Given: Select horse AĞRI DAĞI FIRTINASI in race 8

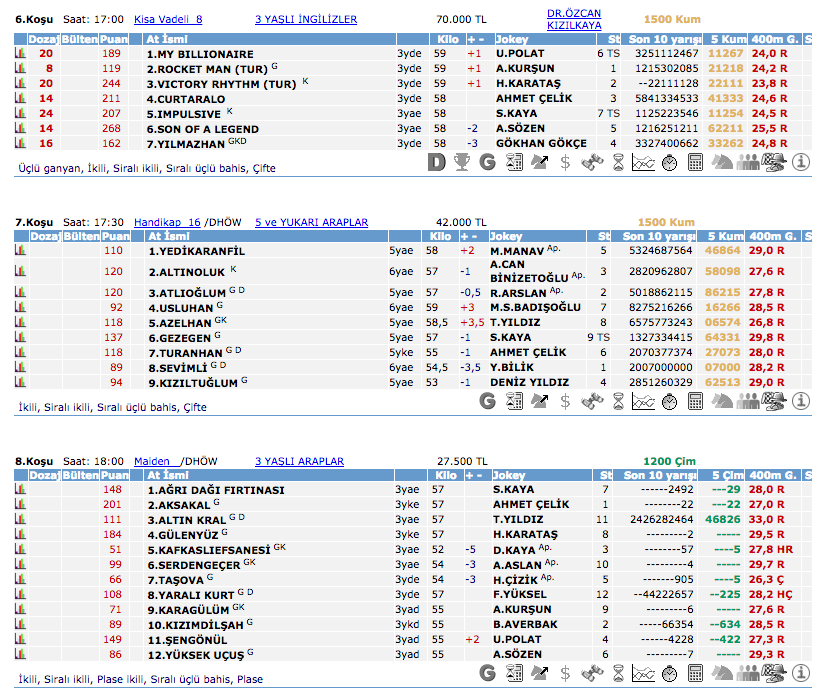Looking at the screenshot, I should [x=215, y=490].
